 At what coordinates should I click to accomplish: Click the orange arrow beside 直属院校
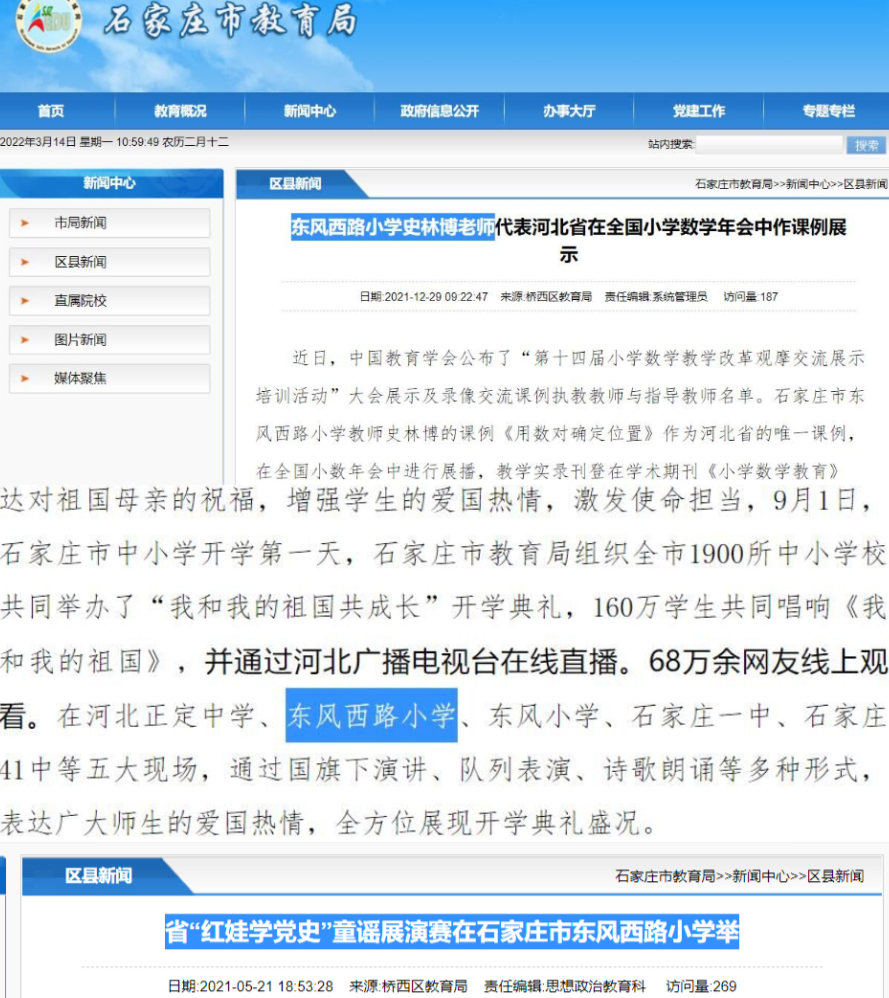(x=25, y=300)
